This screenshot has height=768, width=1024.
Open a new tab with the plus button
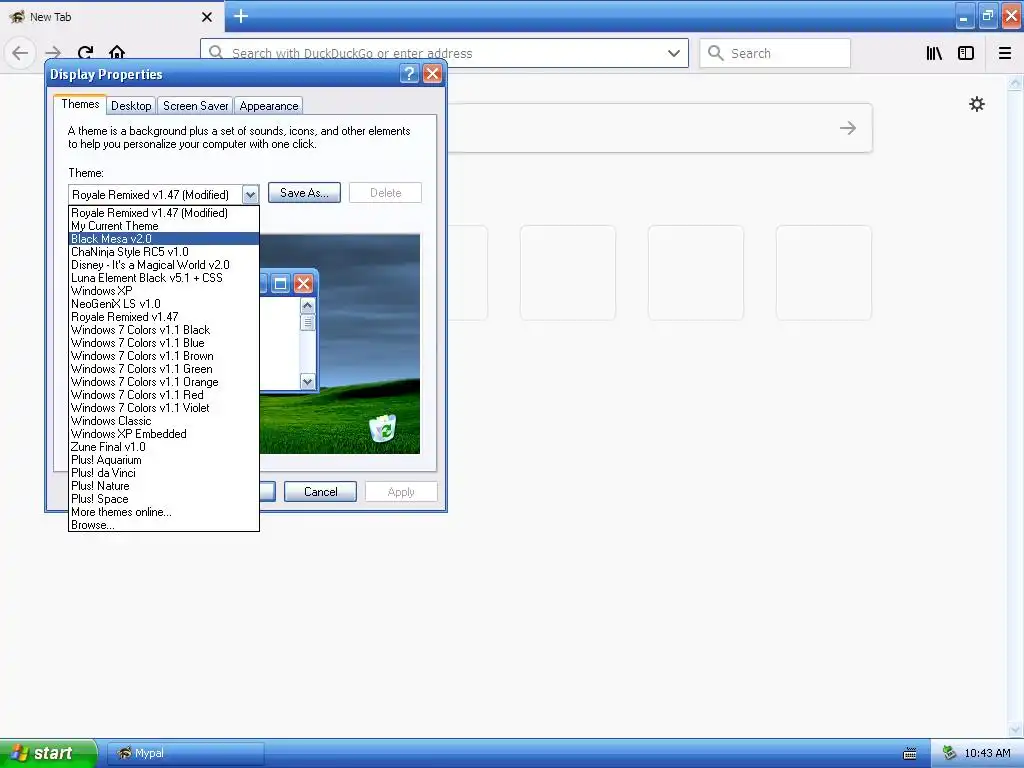(241, 16)
